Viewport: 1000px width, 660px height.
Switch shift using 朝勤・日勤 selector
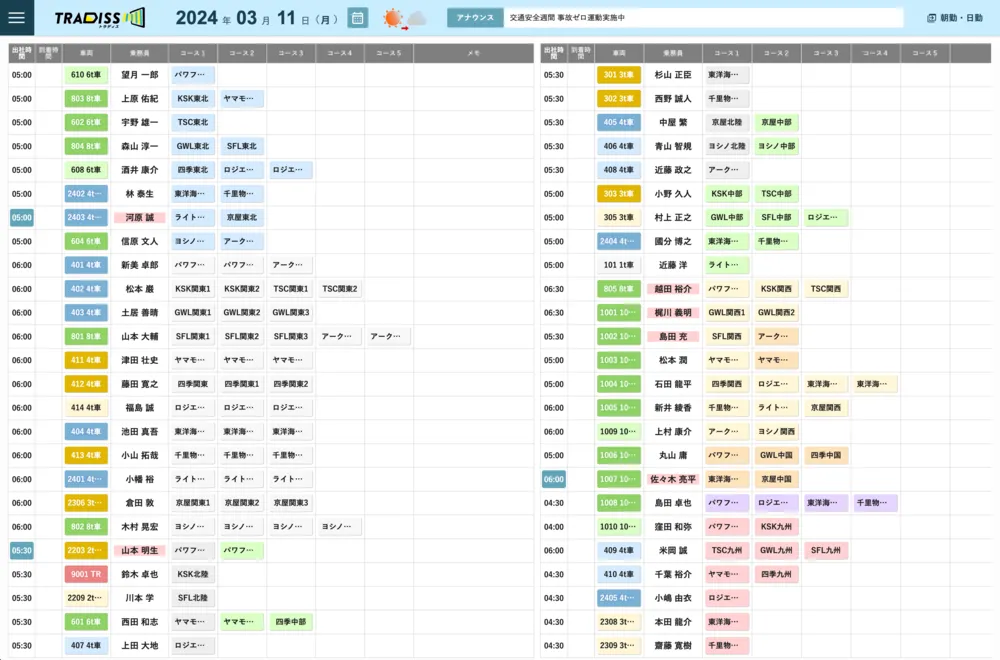pos(954,18)
